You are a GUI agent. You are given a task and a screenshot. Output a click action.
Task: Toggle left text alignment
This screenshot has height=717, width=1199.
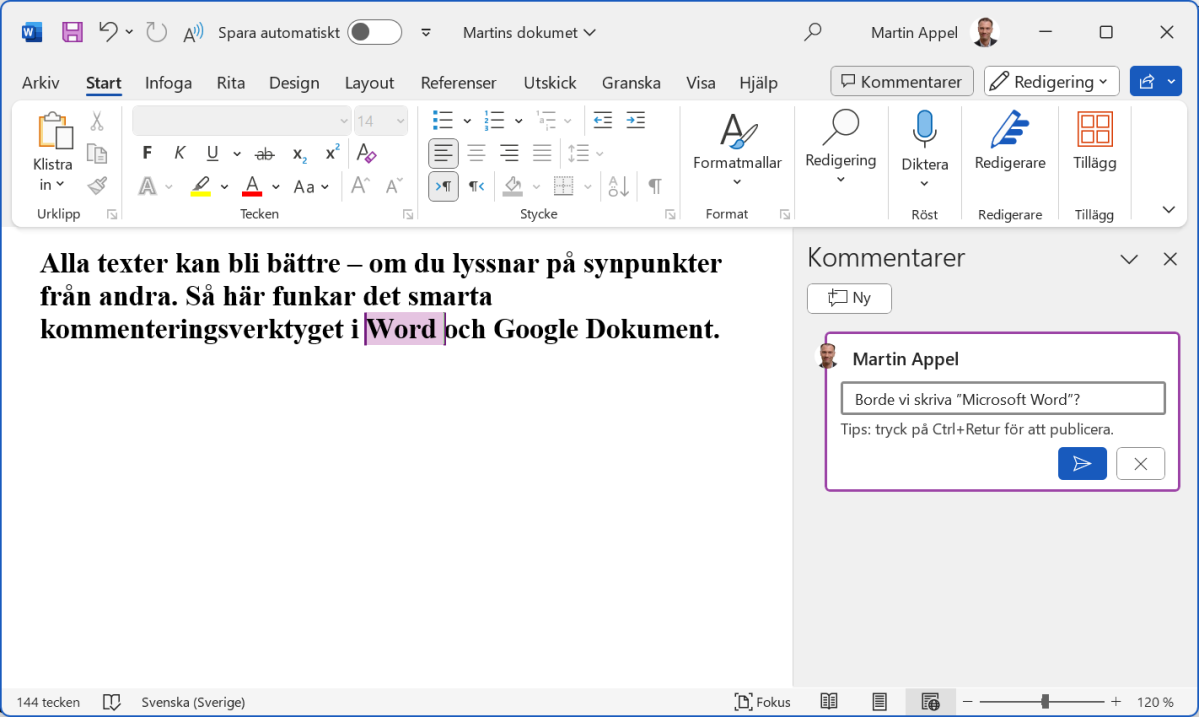point(444,153)
